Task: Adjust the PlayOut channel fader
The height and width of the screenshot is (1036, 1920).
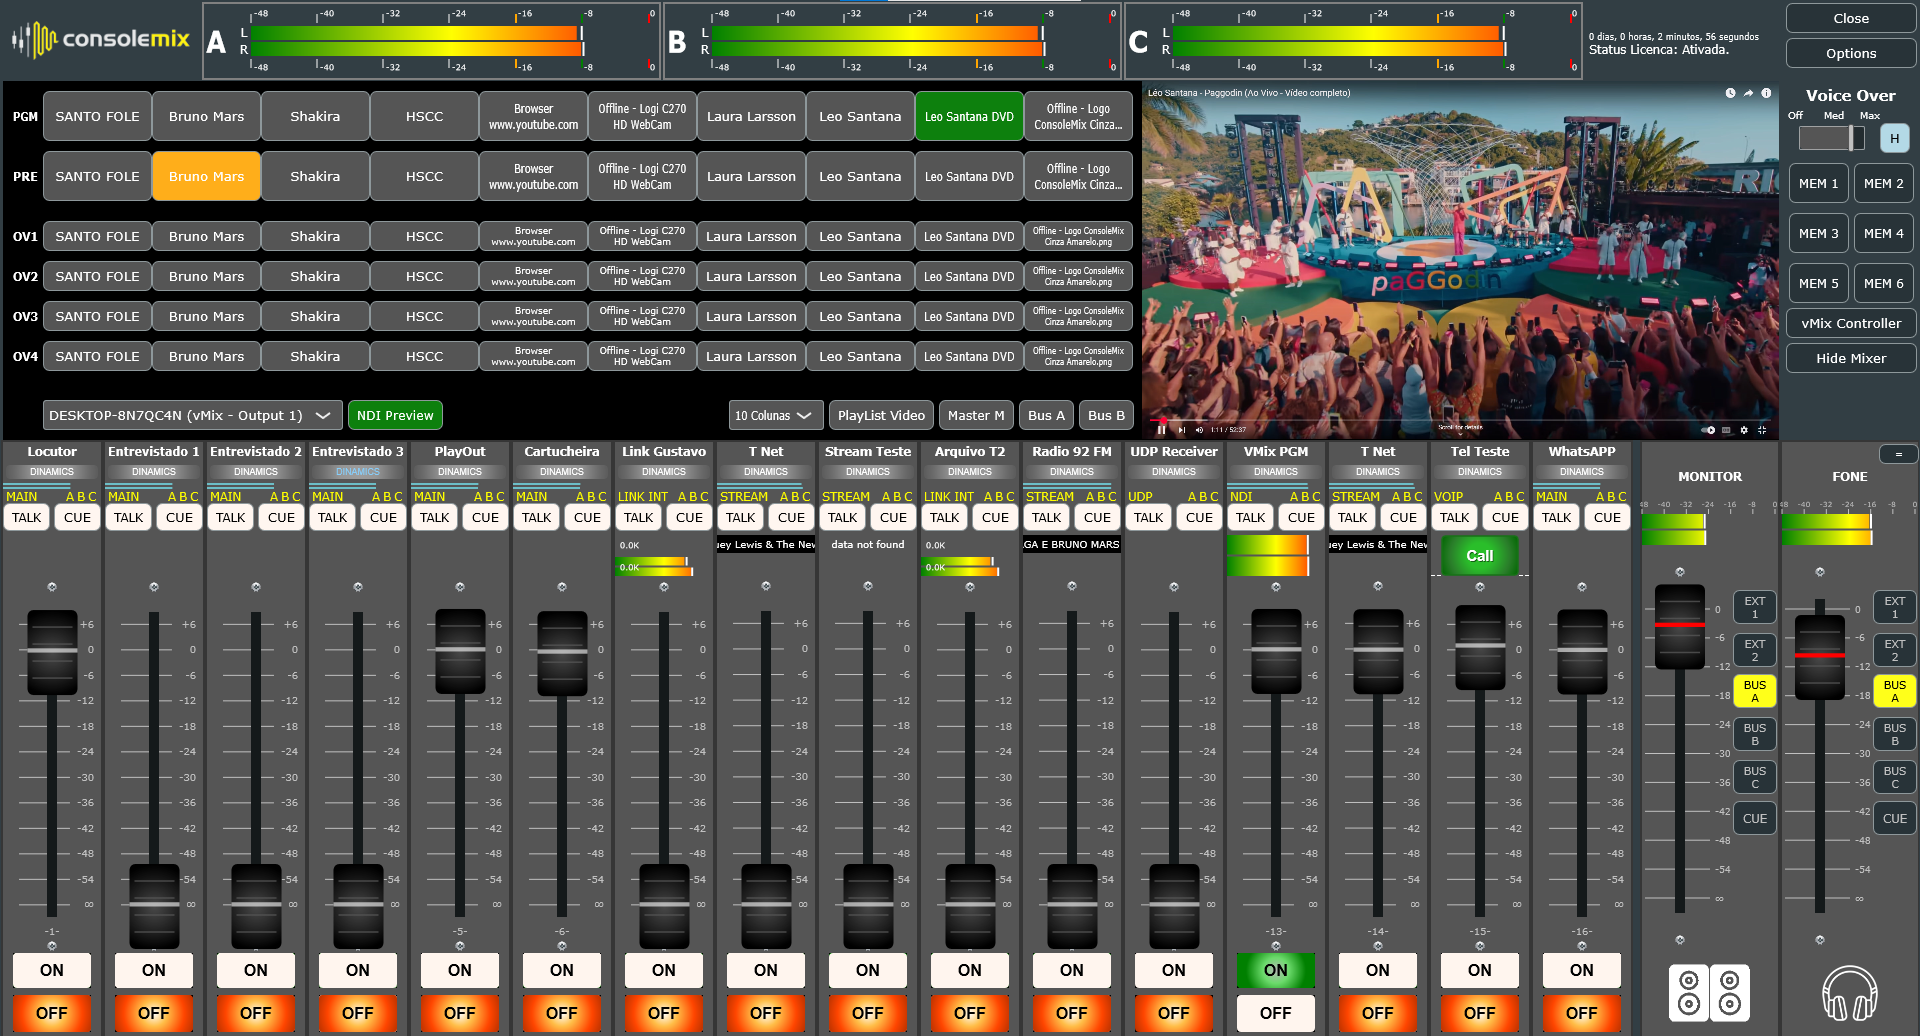Action: coord(459,651)
